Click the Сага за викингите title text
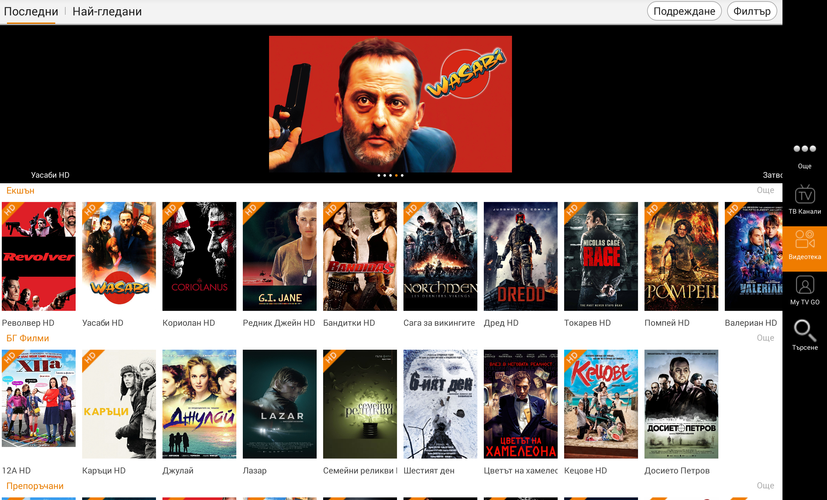827x500 pixels. tap(439, 323)
